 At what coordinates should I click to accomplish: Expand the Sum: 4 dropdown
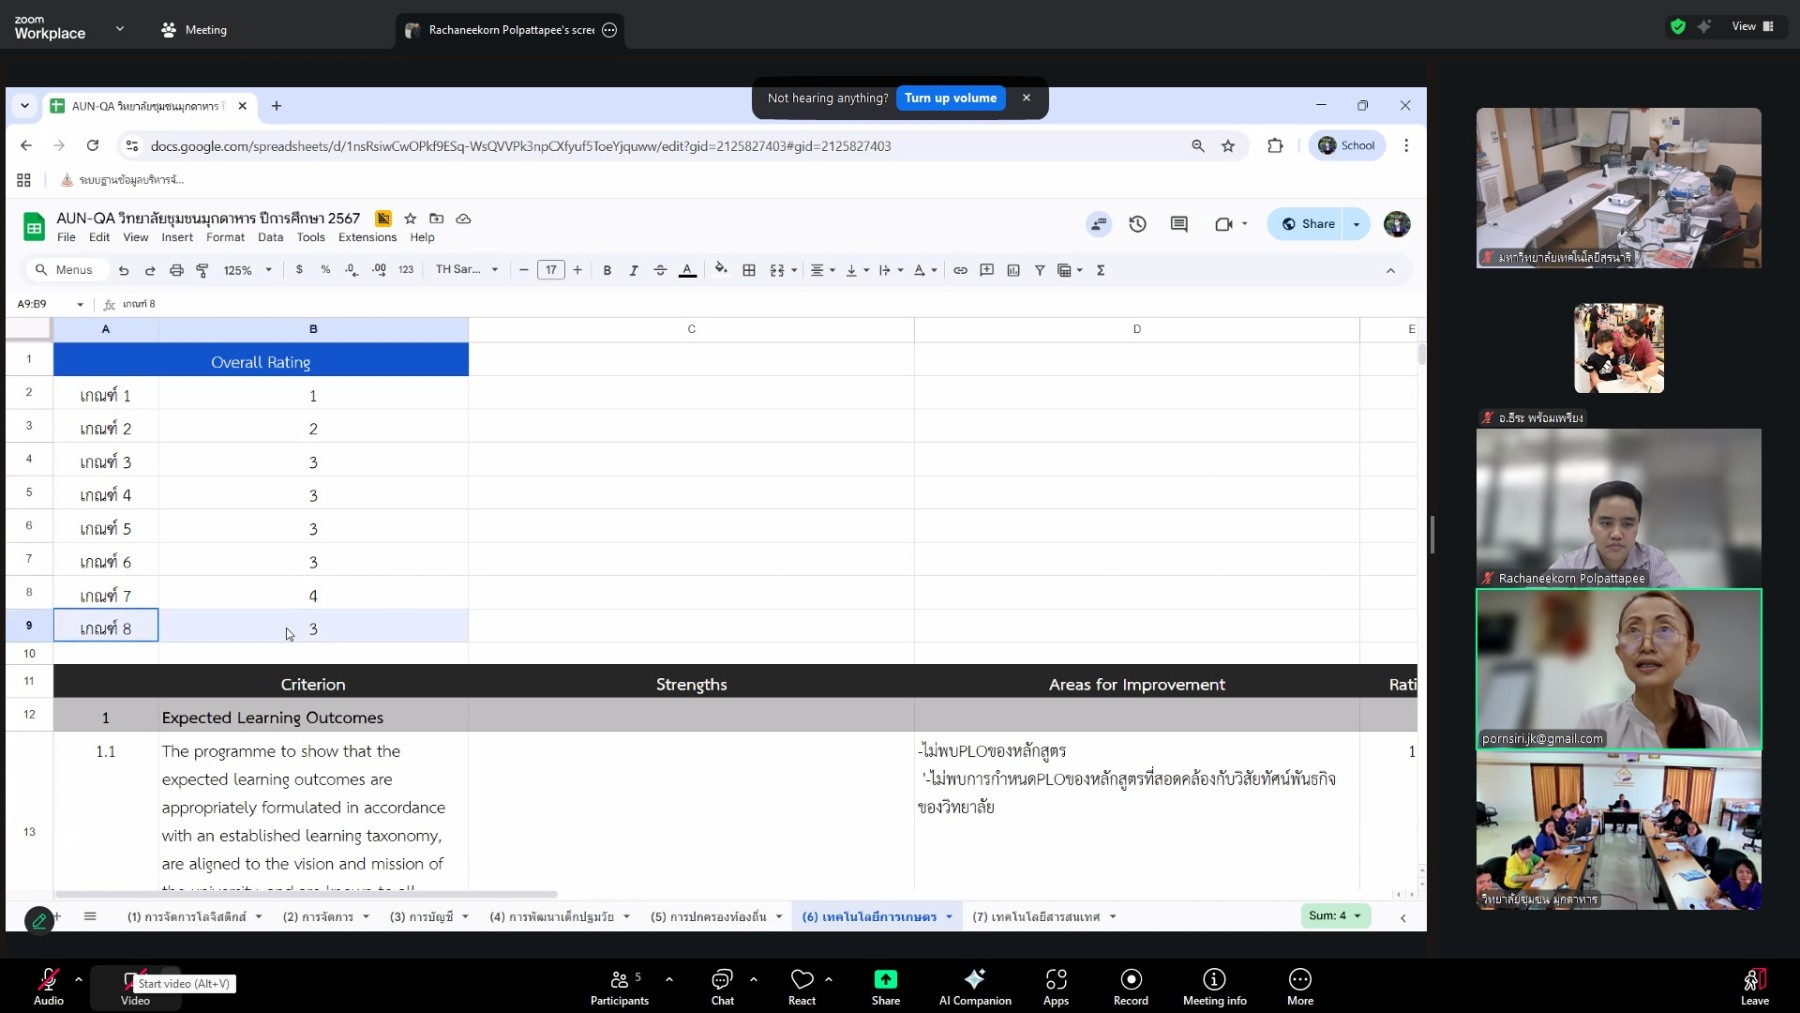[x=1335, y=915]
